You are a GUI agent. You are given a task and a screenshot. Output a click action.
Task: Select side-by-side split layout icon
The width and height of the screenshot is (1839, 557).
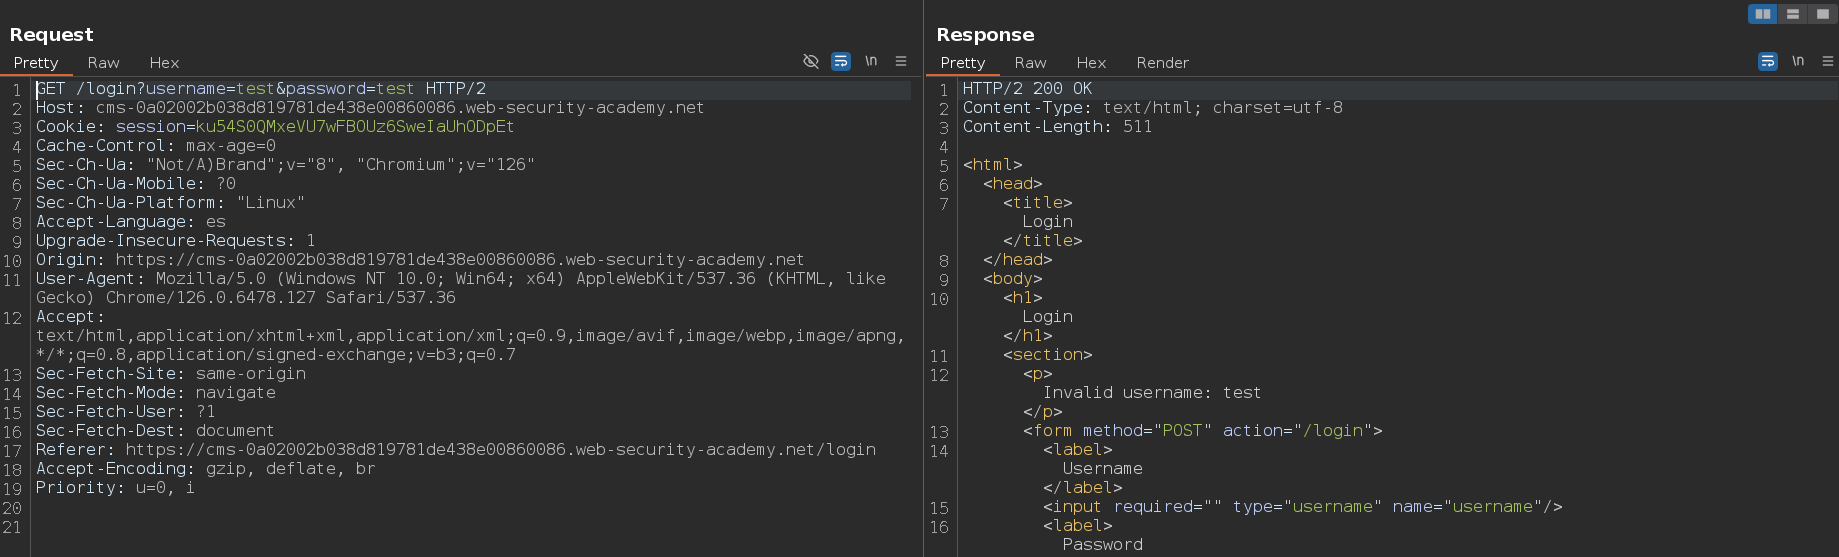pos(1763,14)
